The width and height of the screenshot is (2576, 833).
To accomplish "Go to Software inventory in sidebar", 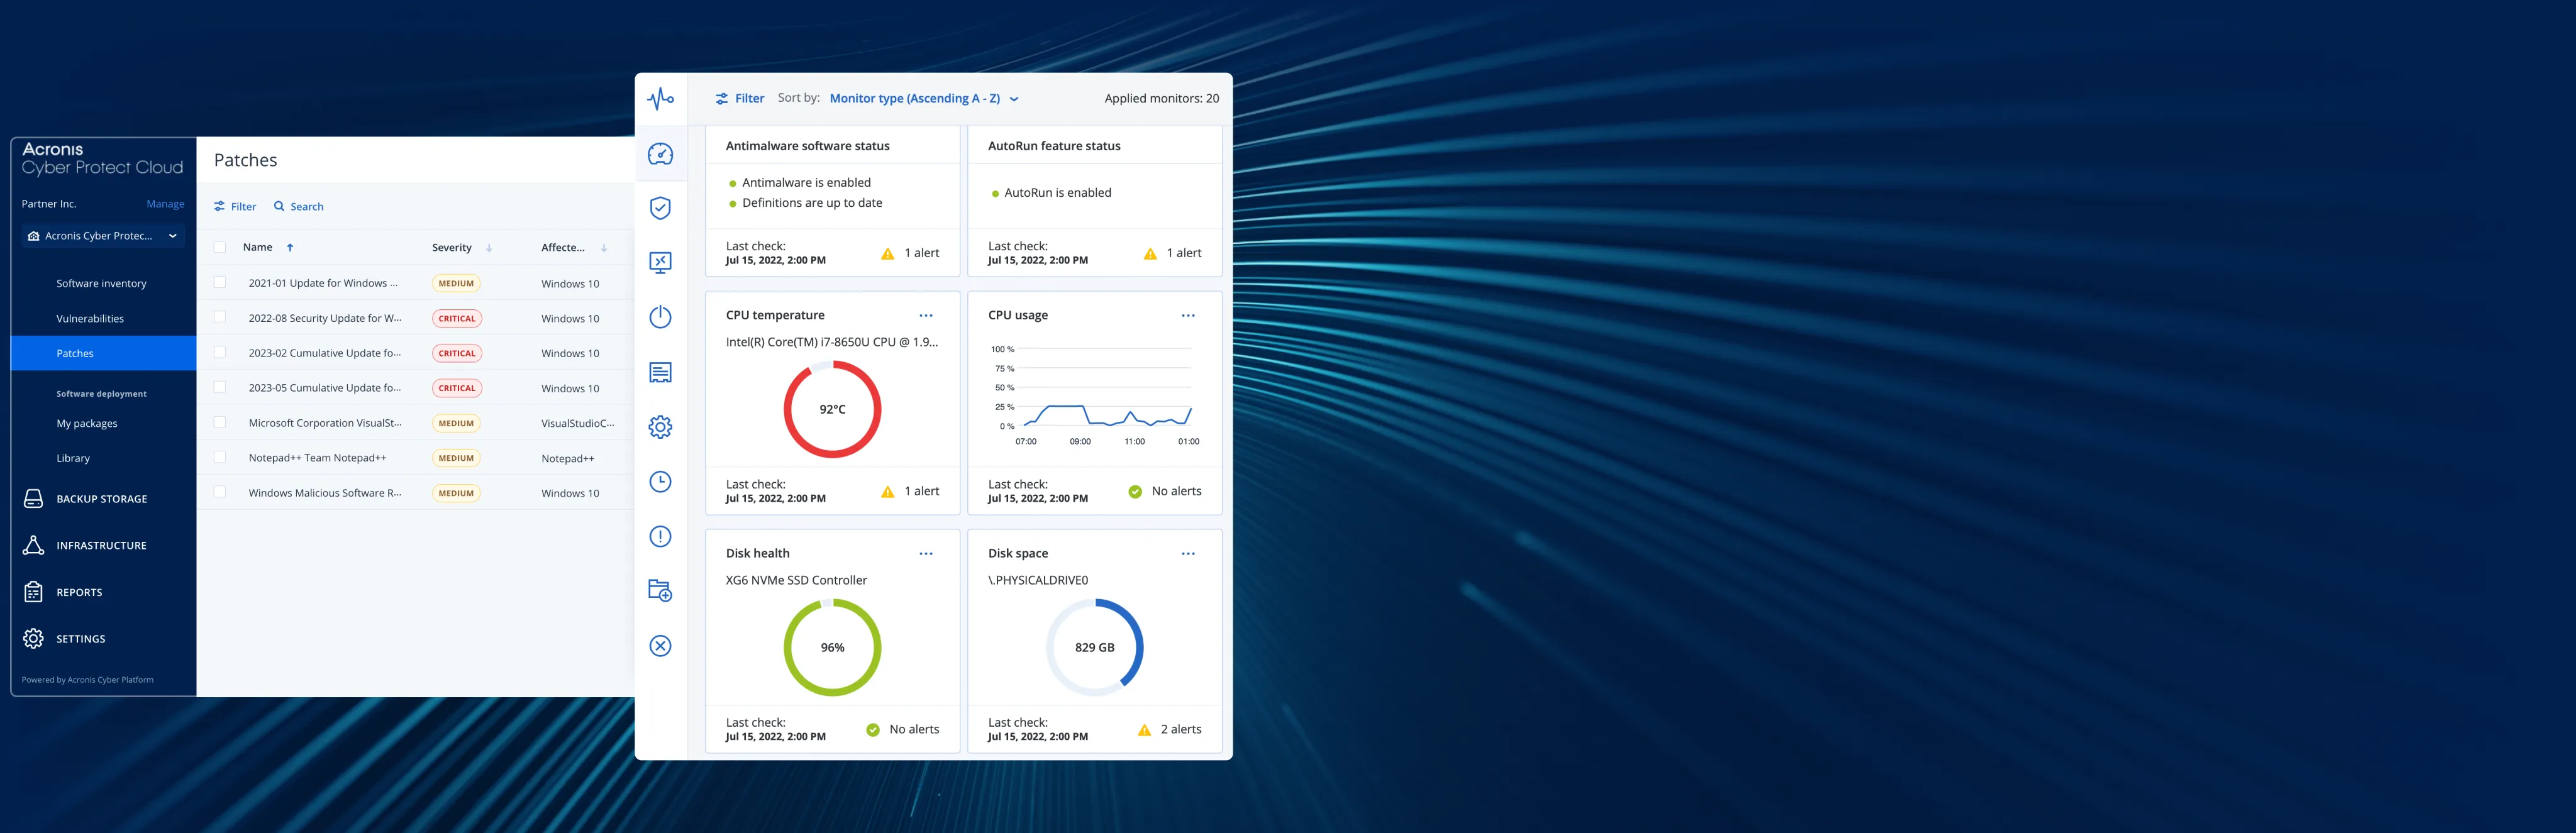I will [x=101, y=284].
